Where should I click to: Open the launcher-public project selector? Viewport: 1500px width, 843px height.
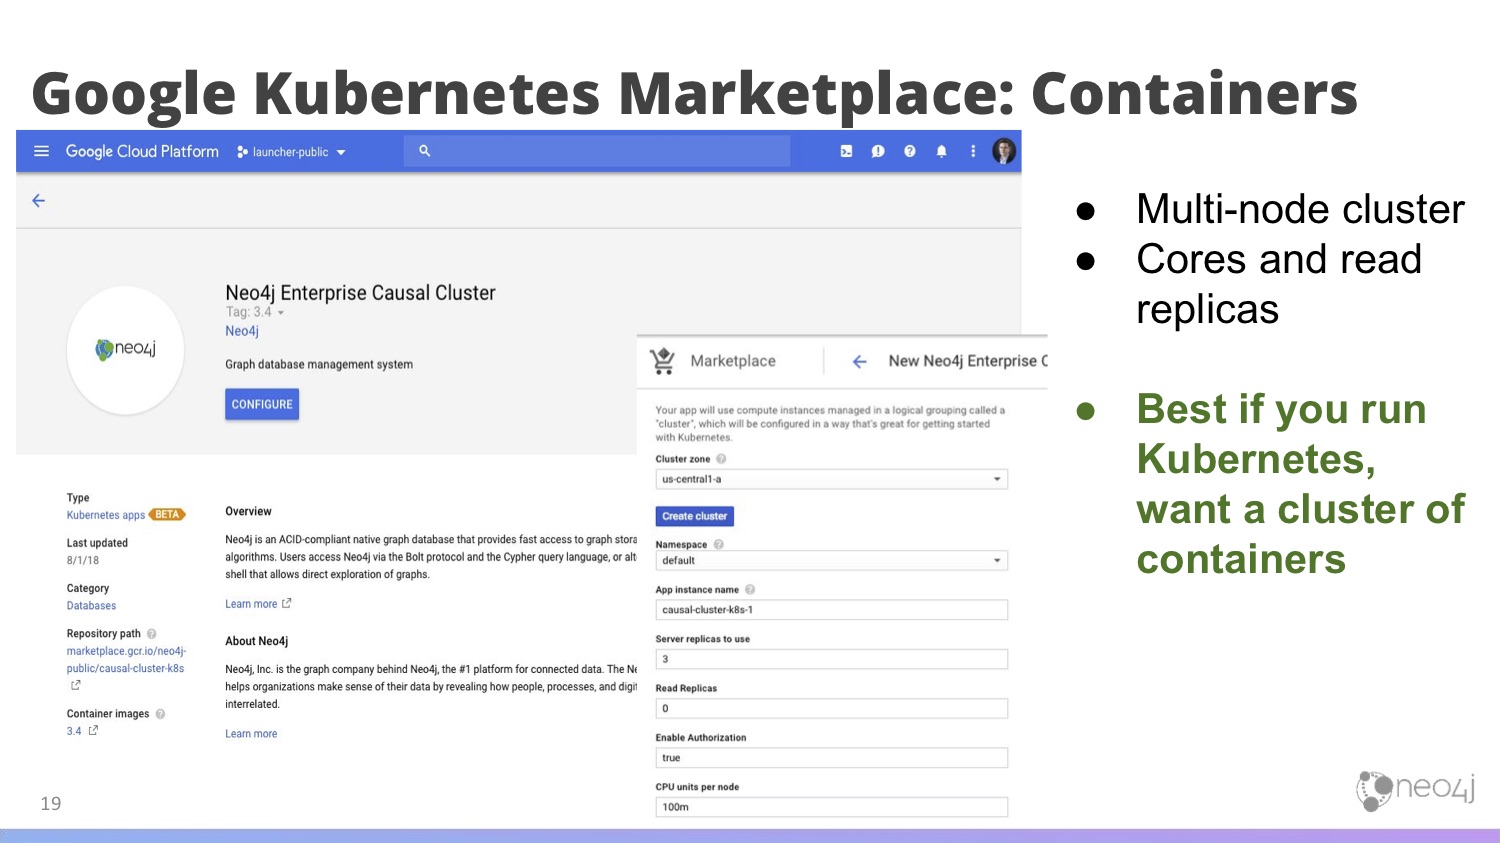coord(291,152)
